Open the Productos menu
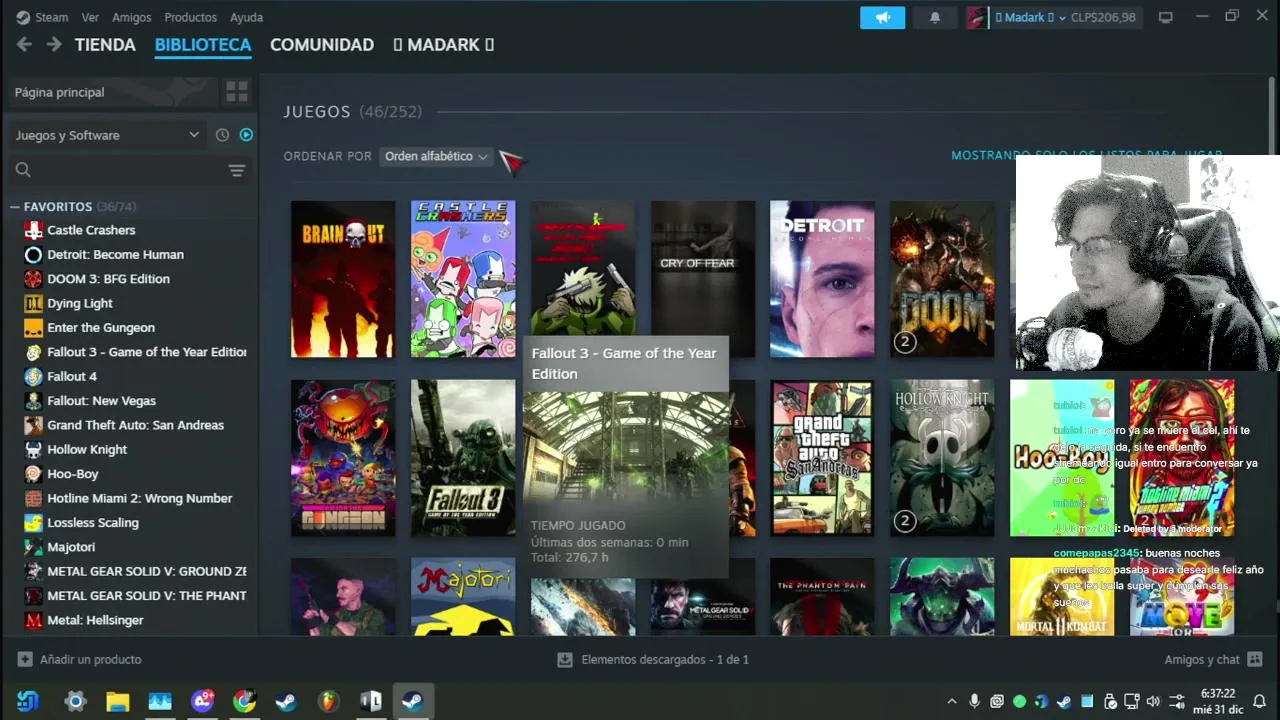 coord(190,17)
